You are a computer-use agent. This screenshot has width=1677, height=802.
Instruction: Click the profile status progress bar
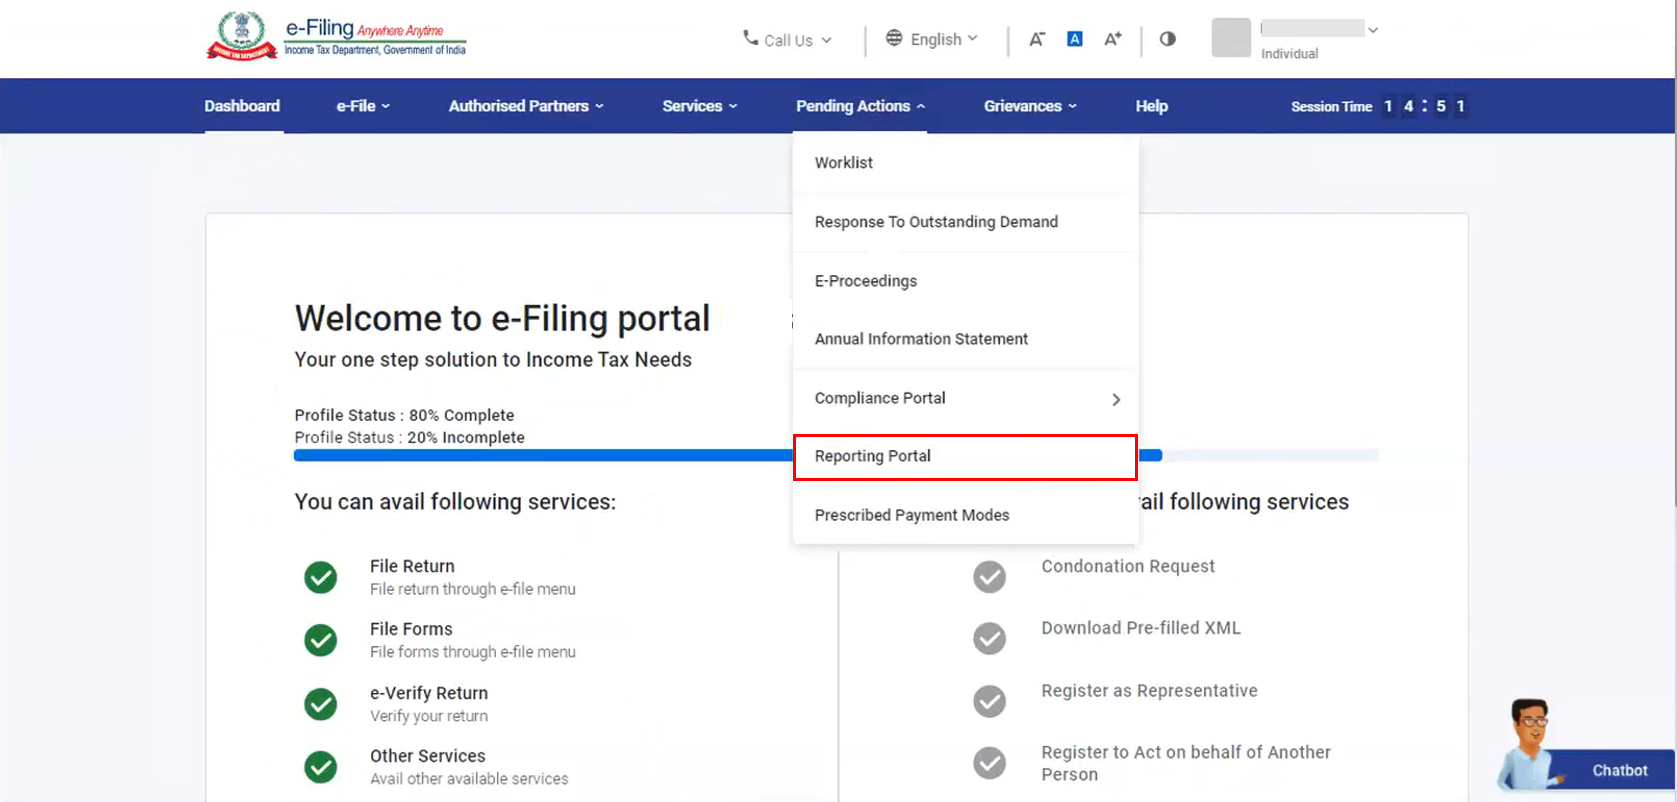[540, 456]
